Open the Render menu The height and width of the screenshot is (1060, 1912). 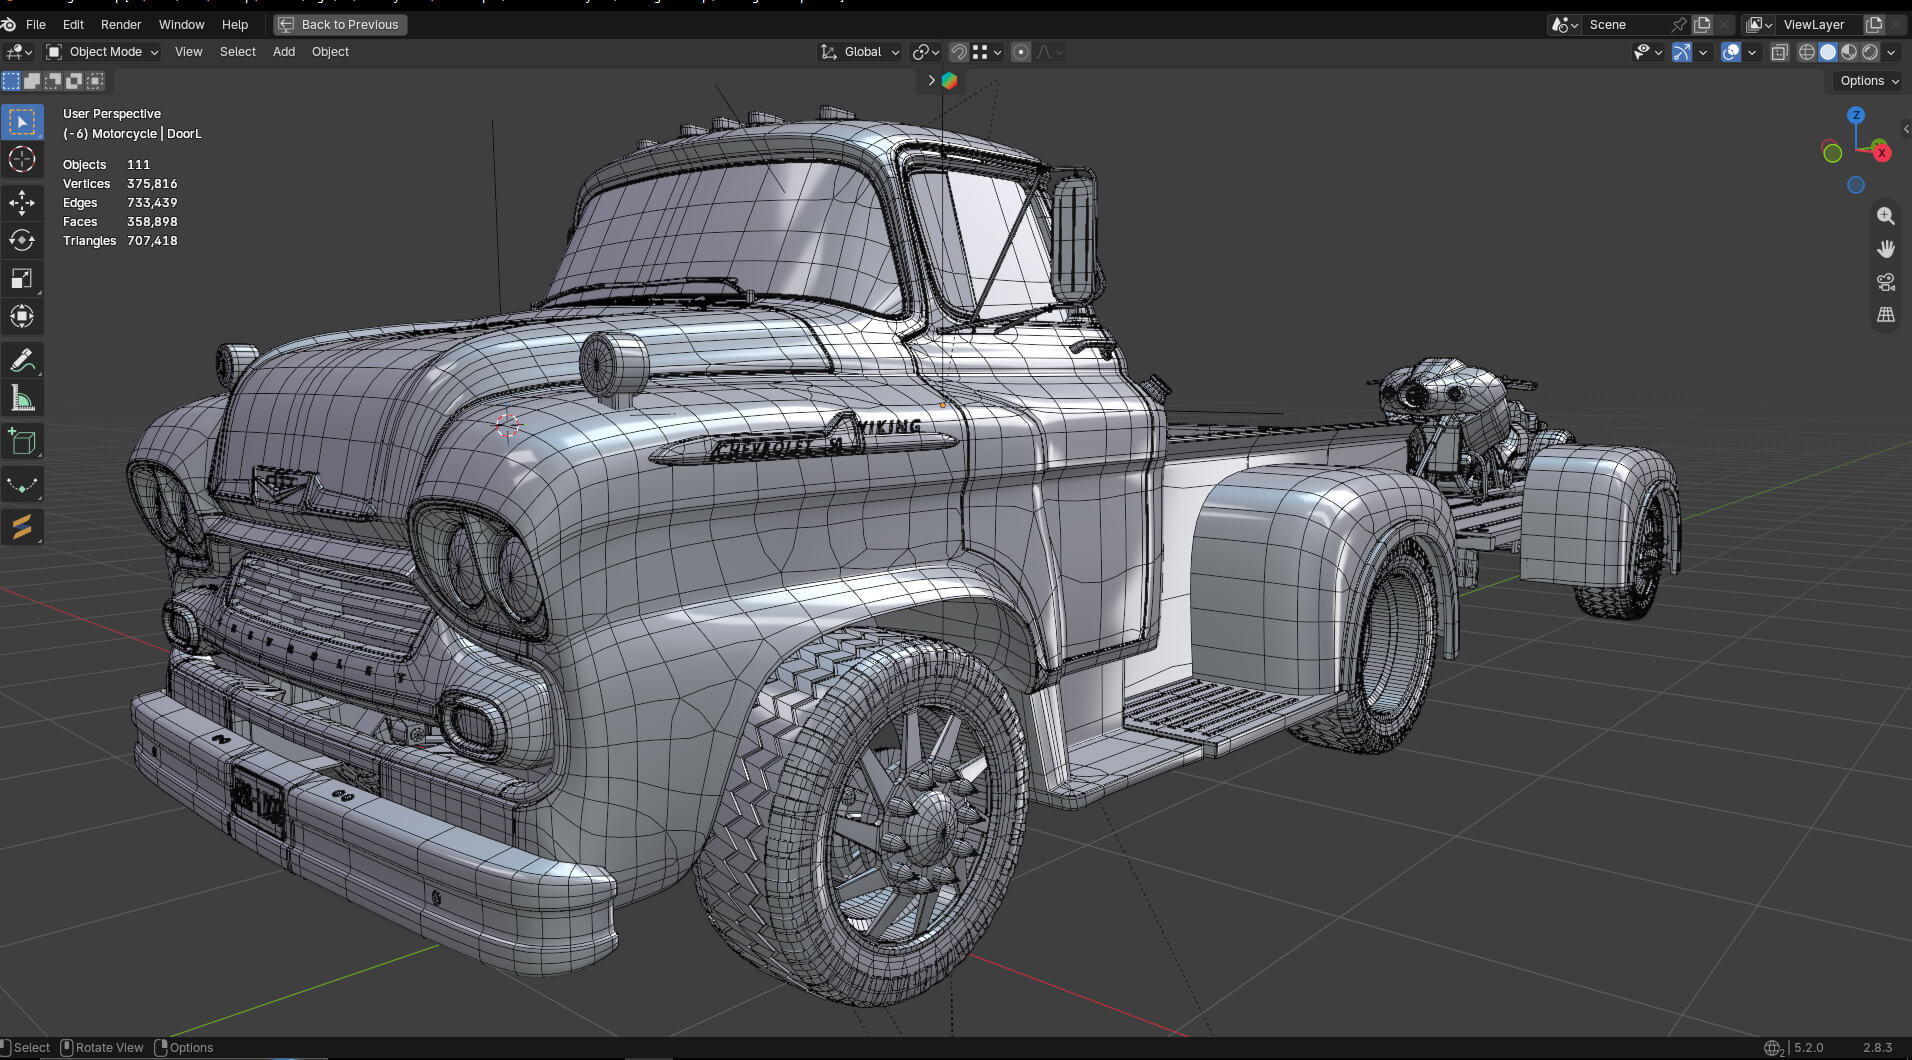[x=121, y=24]
